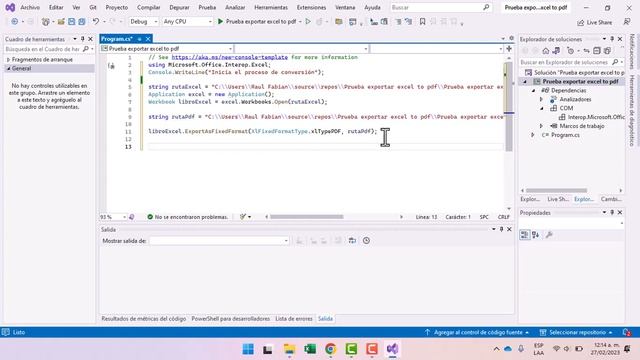
Task: Click Categorized view icon in Propiedades
Action: coord(525,235)
